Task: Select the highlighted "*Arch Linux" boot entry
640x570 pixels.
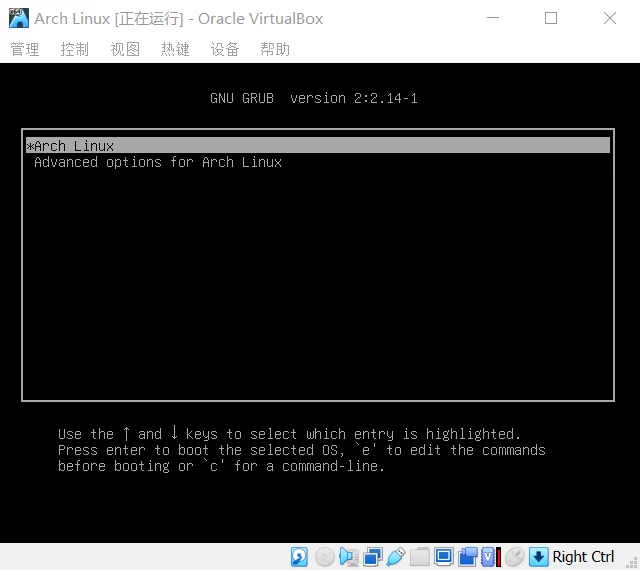Action: (x=318, y=145)
